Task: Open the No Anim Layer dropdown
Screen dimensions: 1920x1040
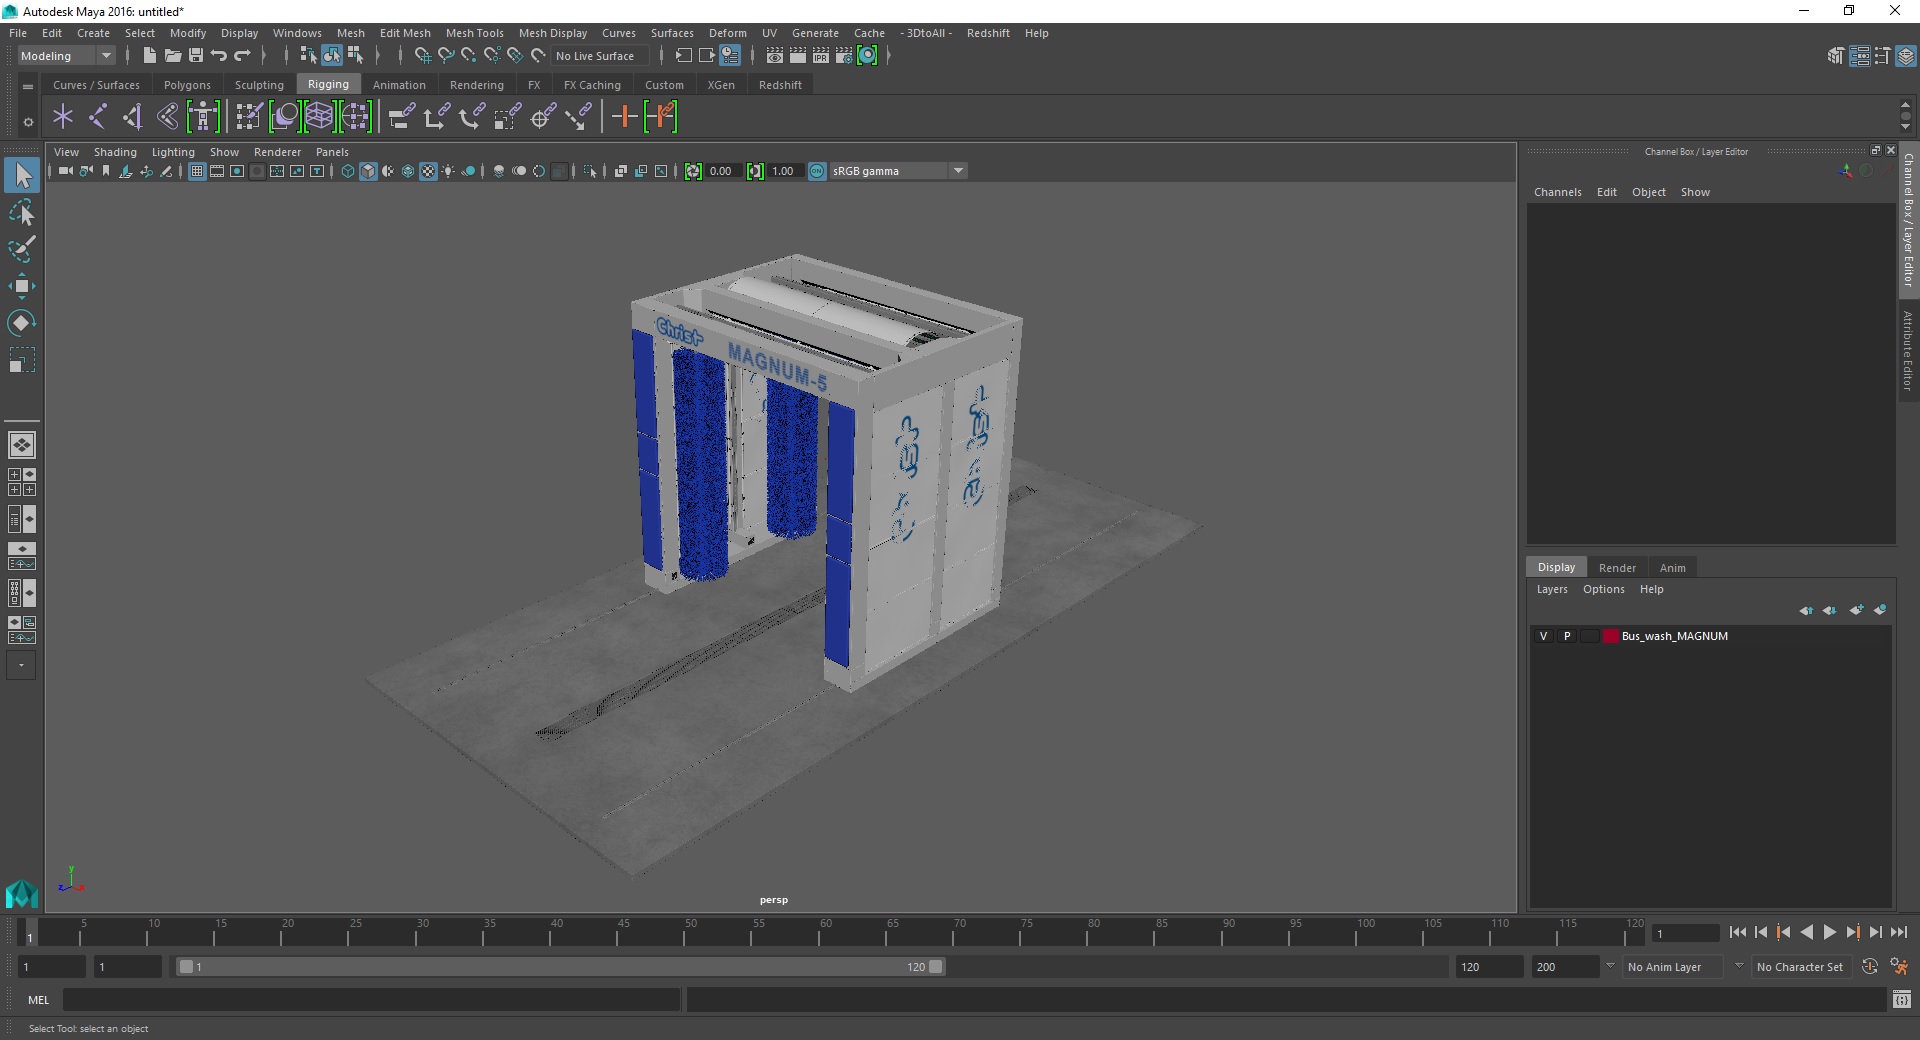Action: pos(1672,967)
